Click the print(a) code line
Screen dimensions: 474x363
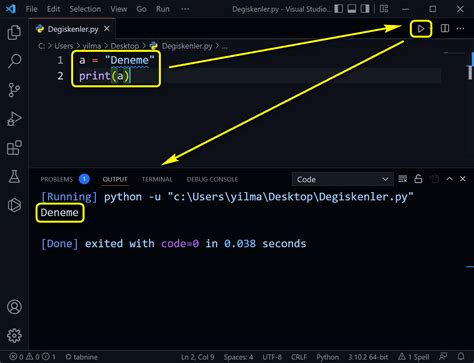click(104, 76)
